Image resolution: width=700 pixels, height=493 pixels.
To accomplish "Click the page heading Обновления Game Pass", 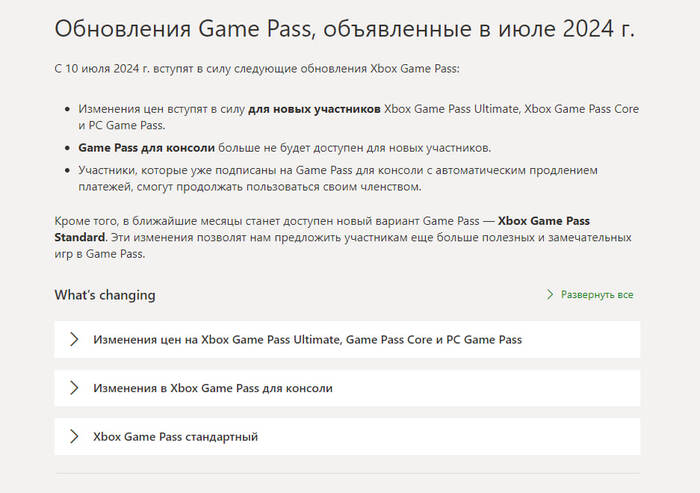I will click(x=344, y=29).
